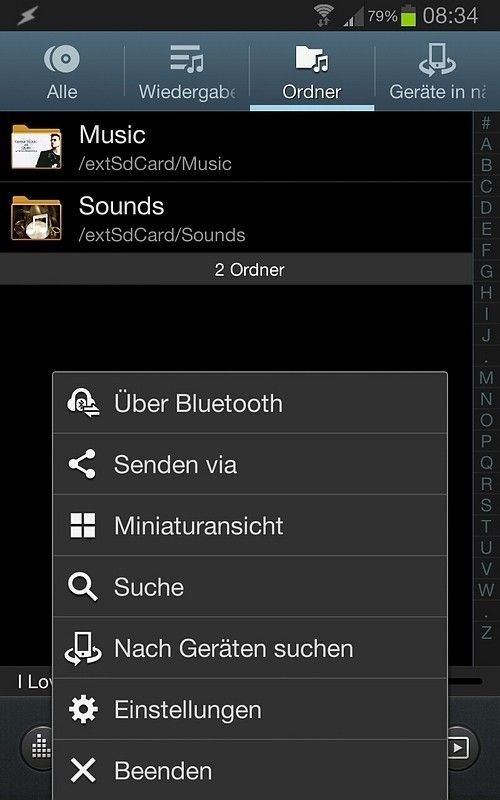The image size is (500, 800).
Task: Switch to Geräte in der Nähe tab
Action: click(x=438, y=71)
